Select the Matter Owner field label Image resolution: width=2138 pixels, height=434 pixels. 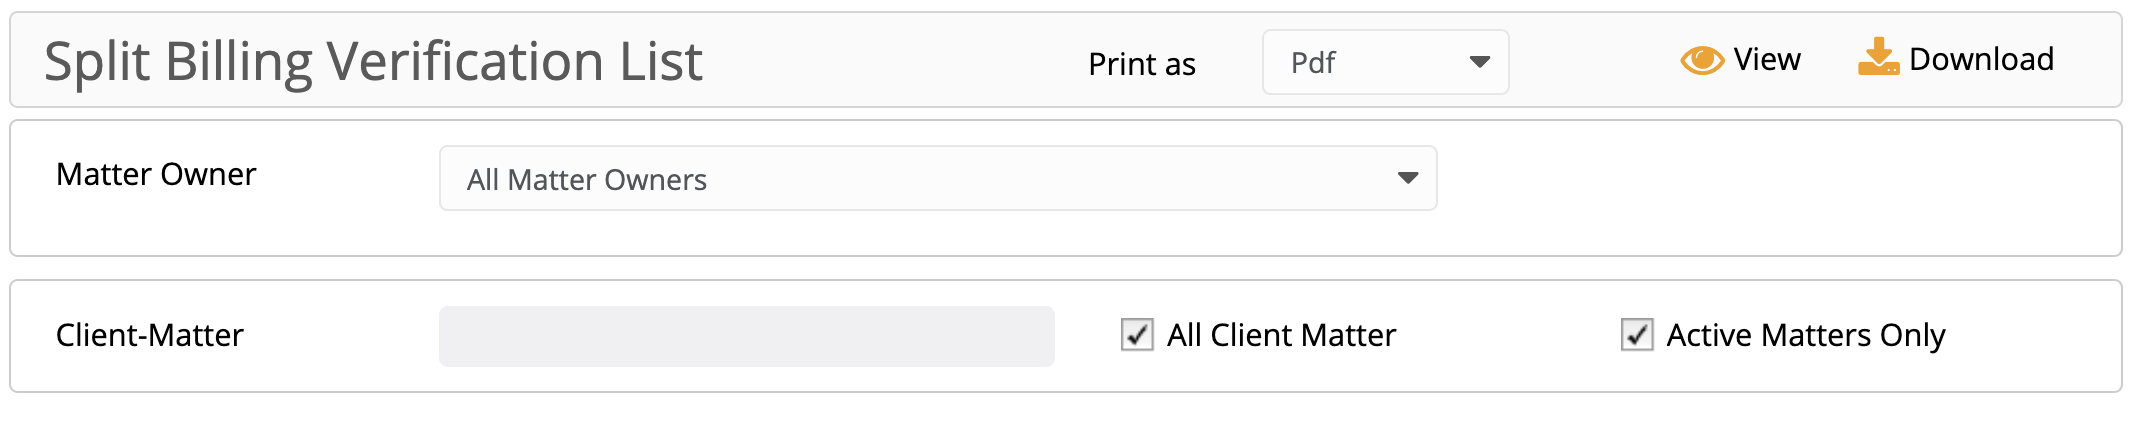[x=156, y=174]
